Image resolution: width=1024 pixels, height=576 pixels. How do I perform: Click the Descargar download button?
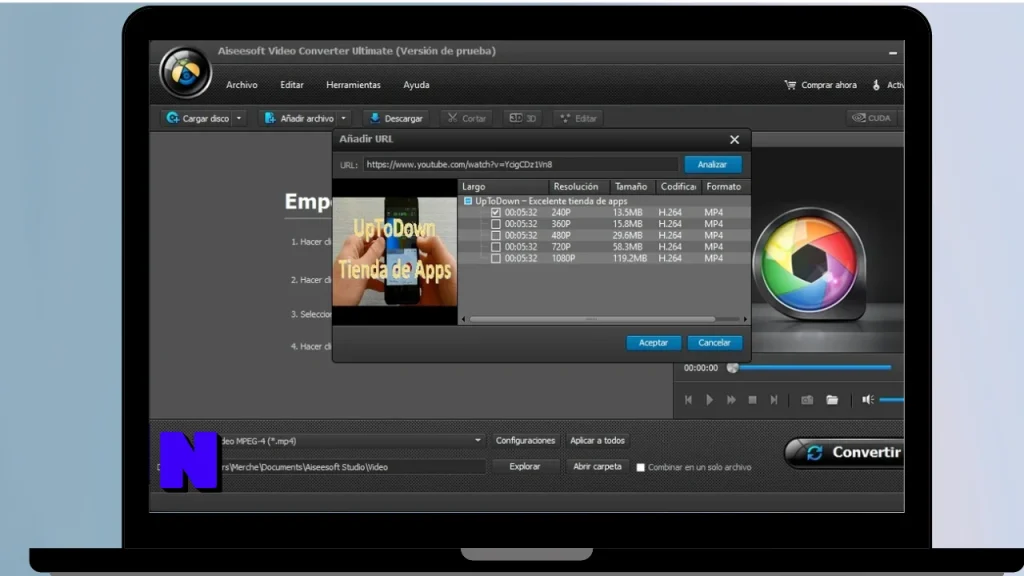(x=396, y=118)
